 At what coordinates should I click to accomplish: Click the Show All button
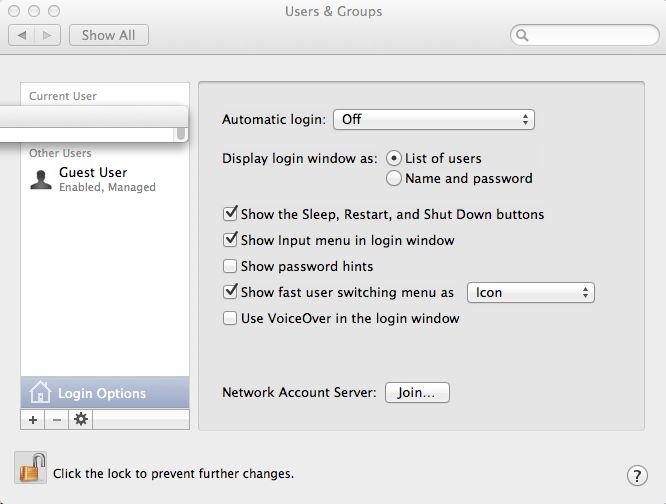(x=109, y=35)
